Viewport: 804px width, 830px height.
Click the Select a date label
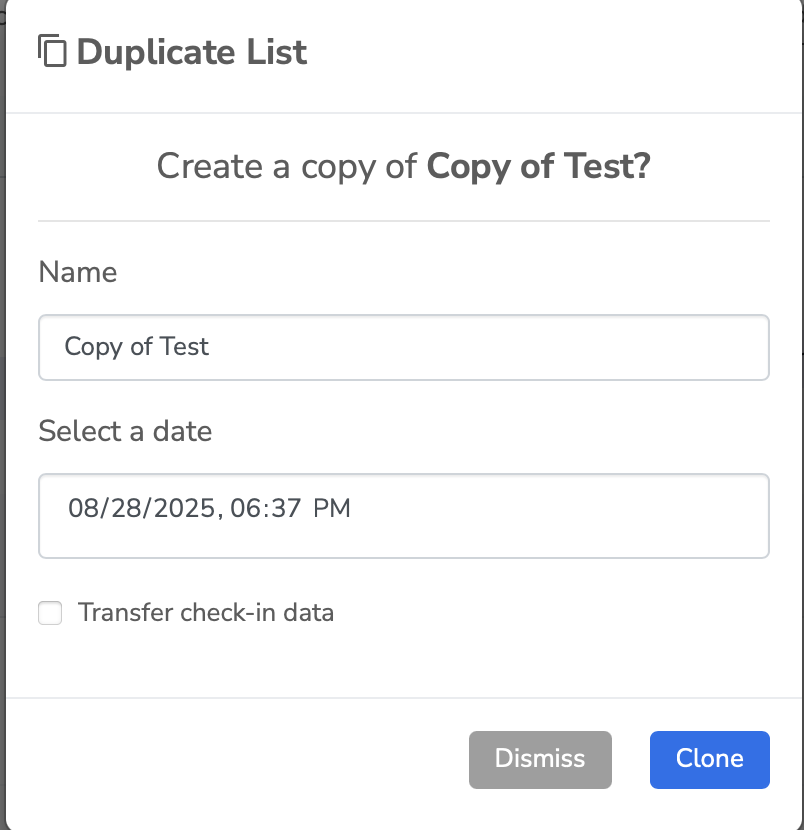pyautogui.click(x=125, y=431)
